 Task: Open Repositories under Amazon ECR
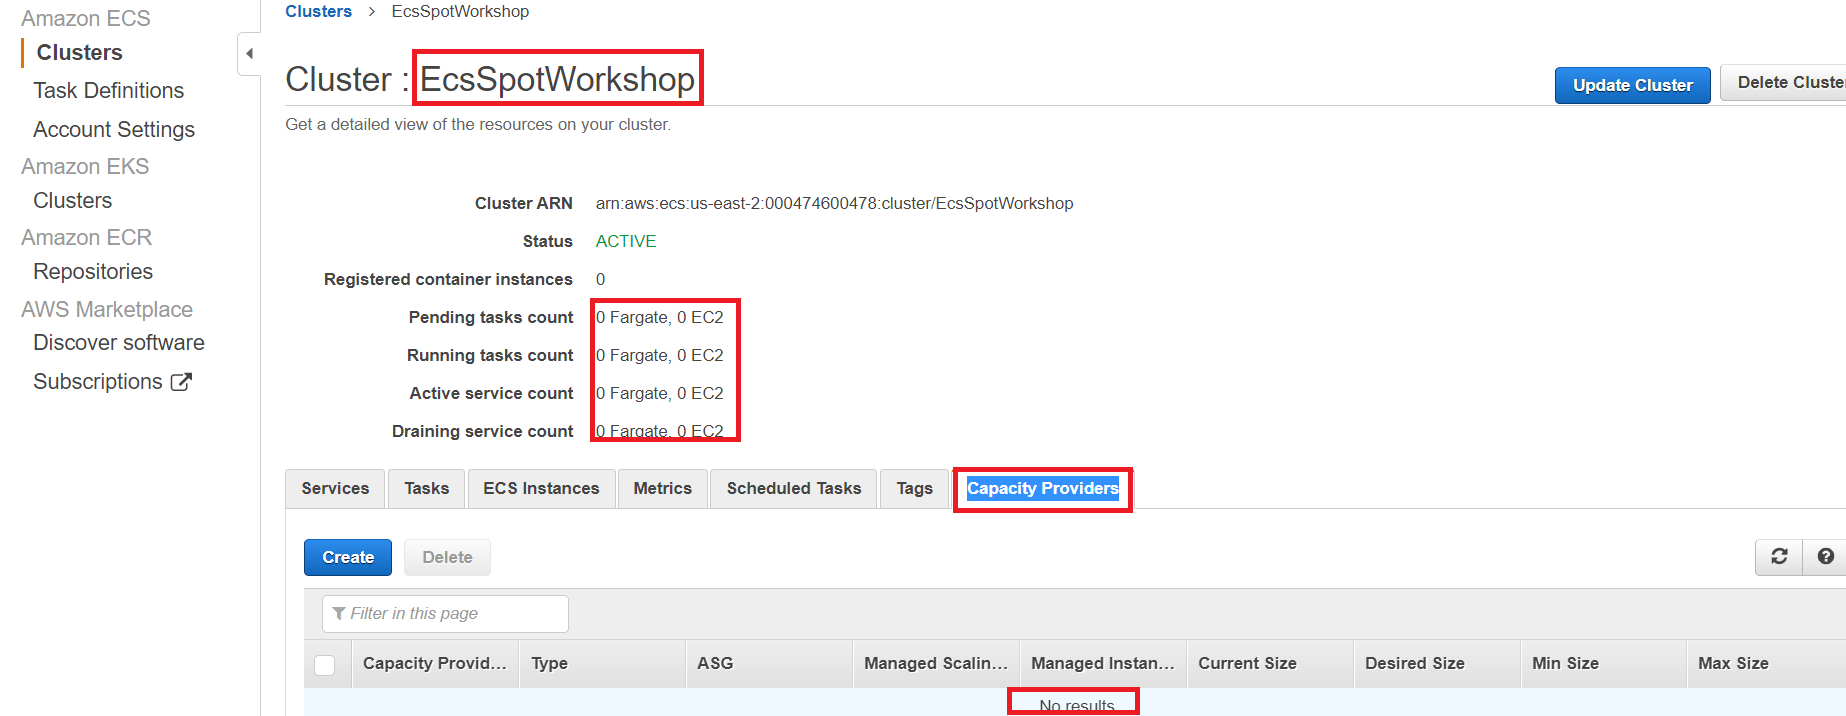tap(93, 272)
